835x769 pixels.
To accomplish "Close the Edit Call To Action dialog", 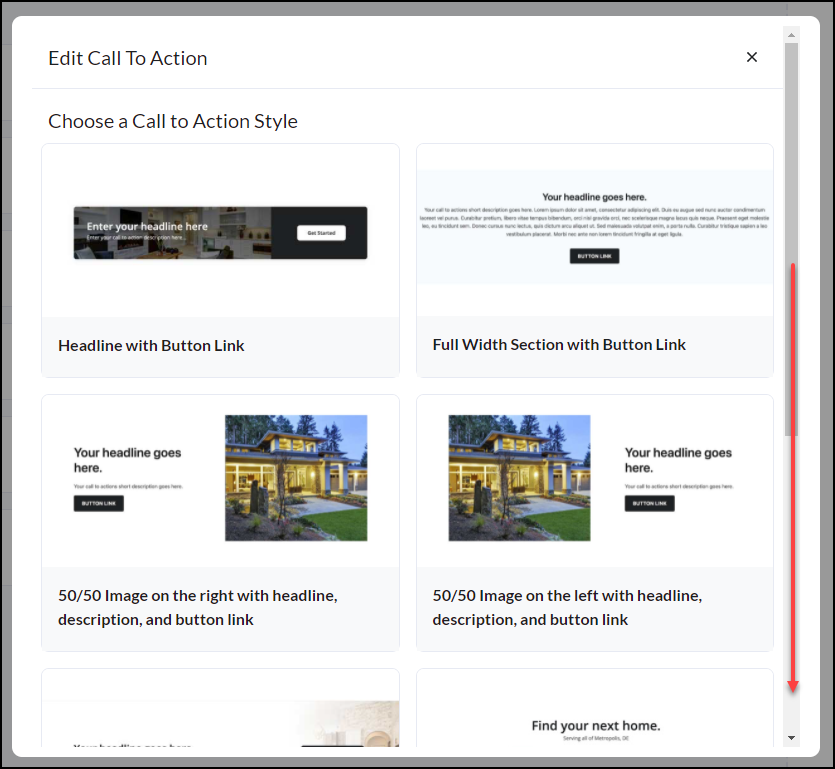I will click(x=751, y=57).
